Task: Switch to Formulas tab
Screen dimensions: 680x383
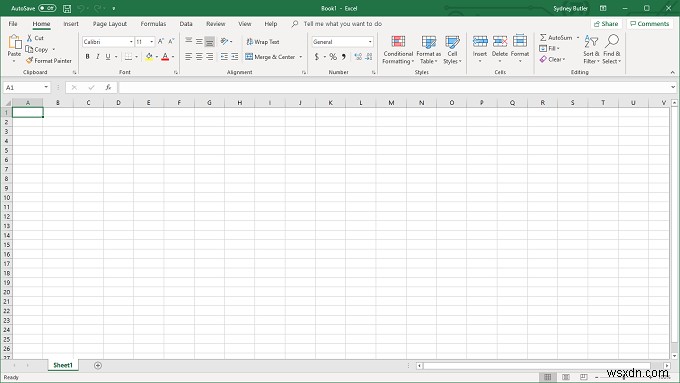Action: (x=153, y=24)
